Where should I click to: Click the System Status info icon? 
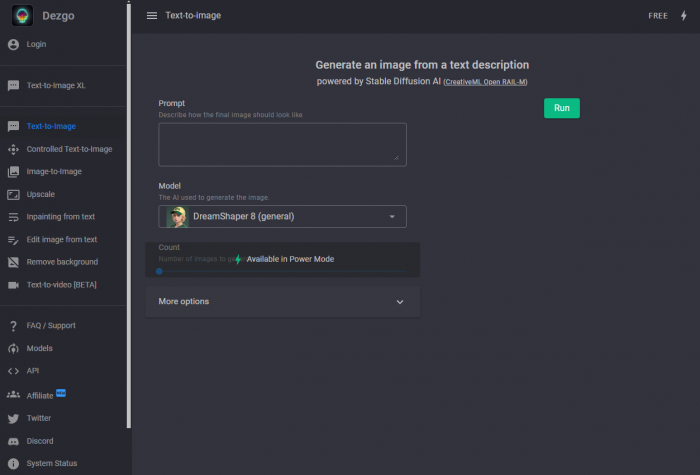[x=13, y=463]
